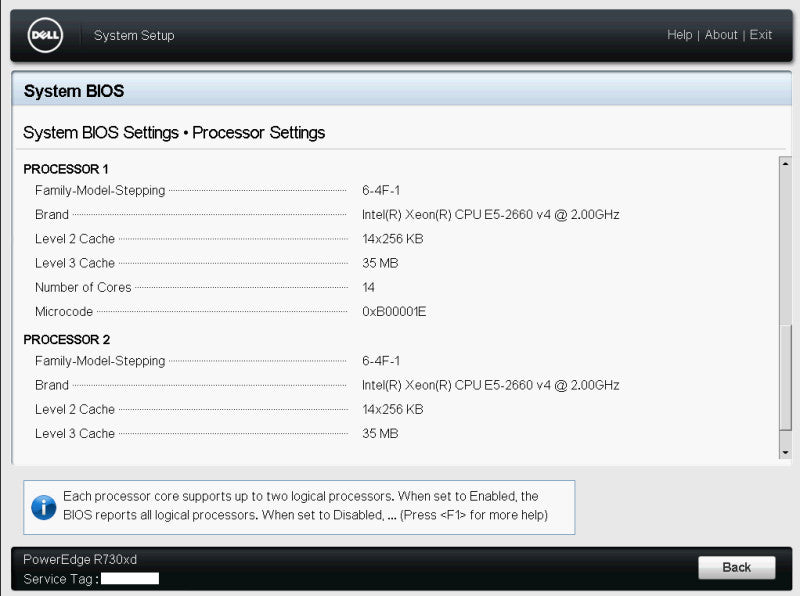Click Processor 2 Level 2 Cache label
Viewport: 800px width, 596px height.
pos(75,409)
